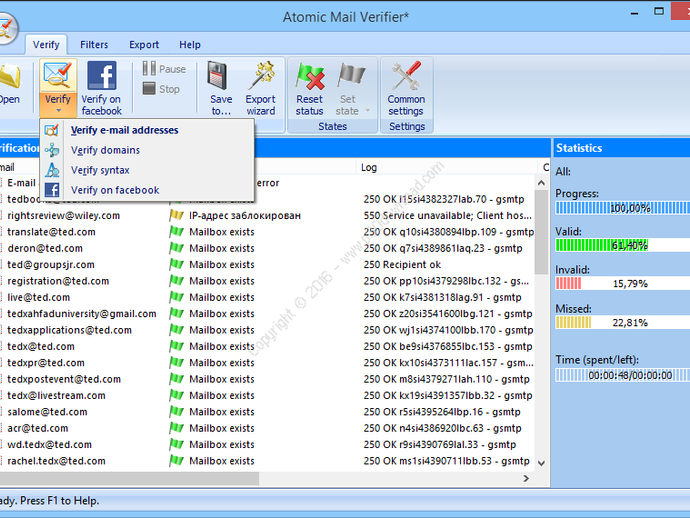Click the Invalid percentage red bar
The width and height of the screenshot is (690, 518).
tap(622, 283)
